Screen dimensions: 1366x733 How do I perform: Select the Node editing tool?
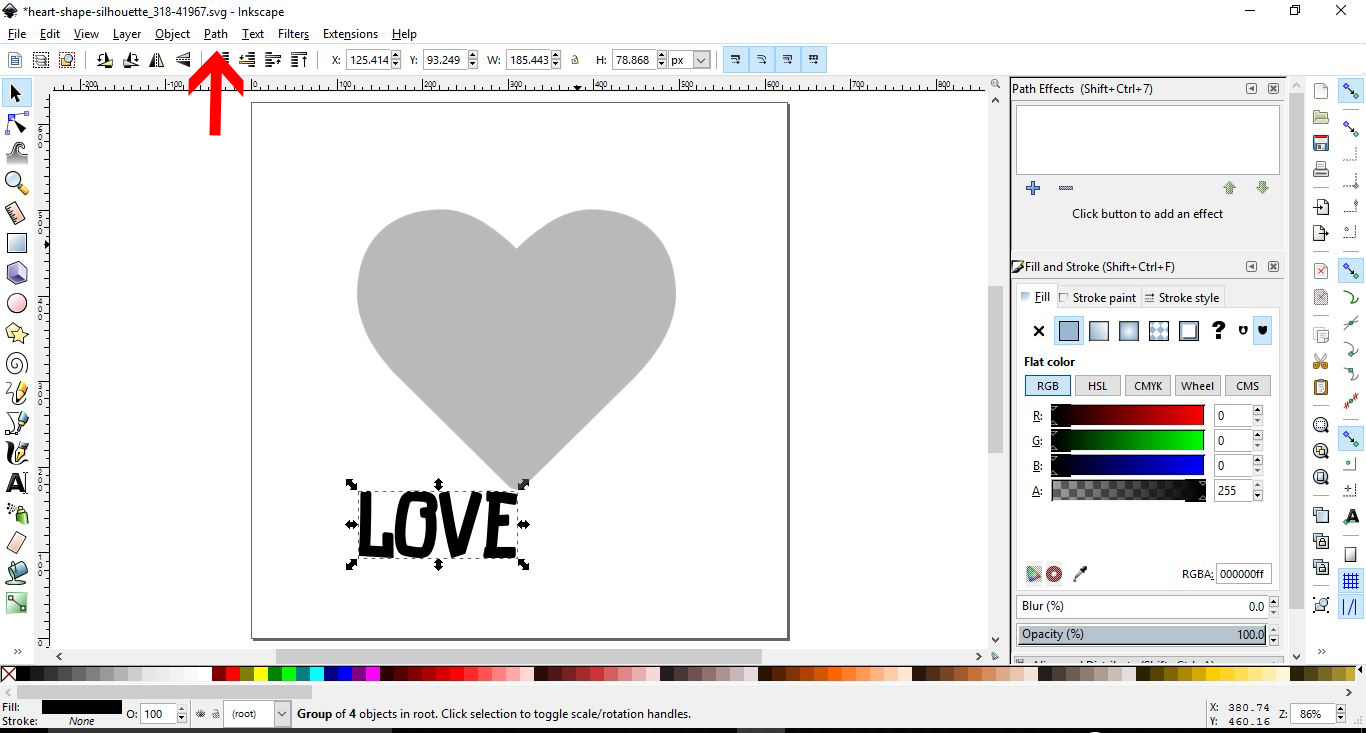[x=16, y=123]
